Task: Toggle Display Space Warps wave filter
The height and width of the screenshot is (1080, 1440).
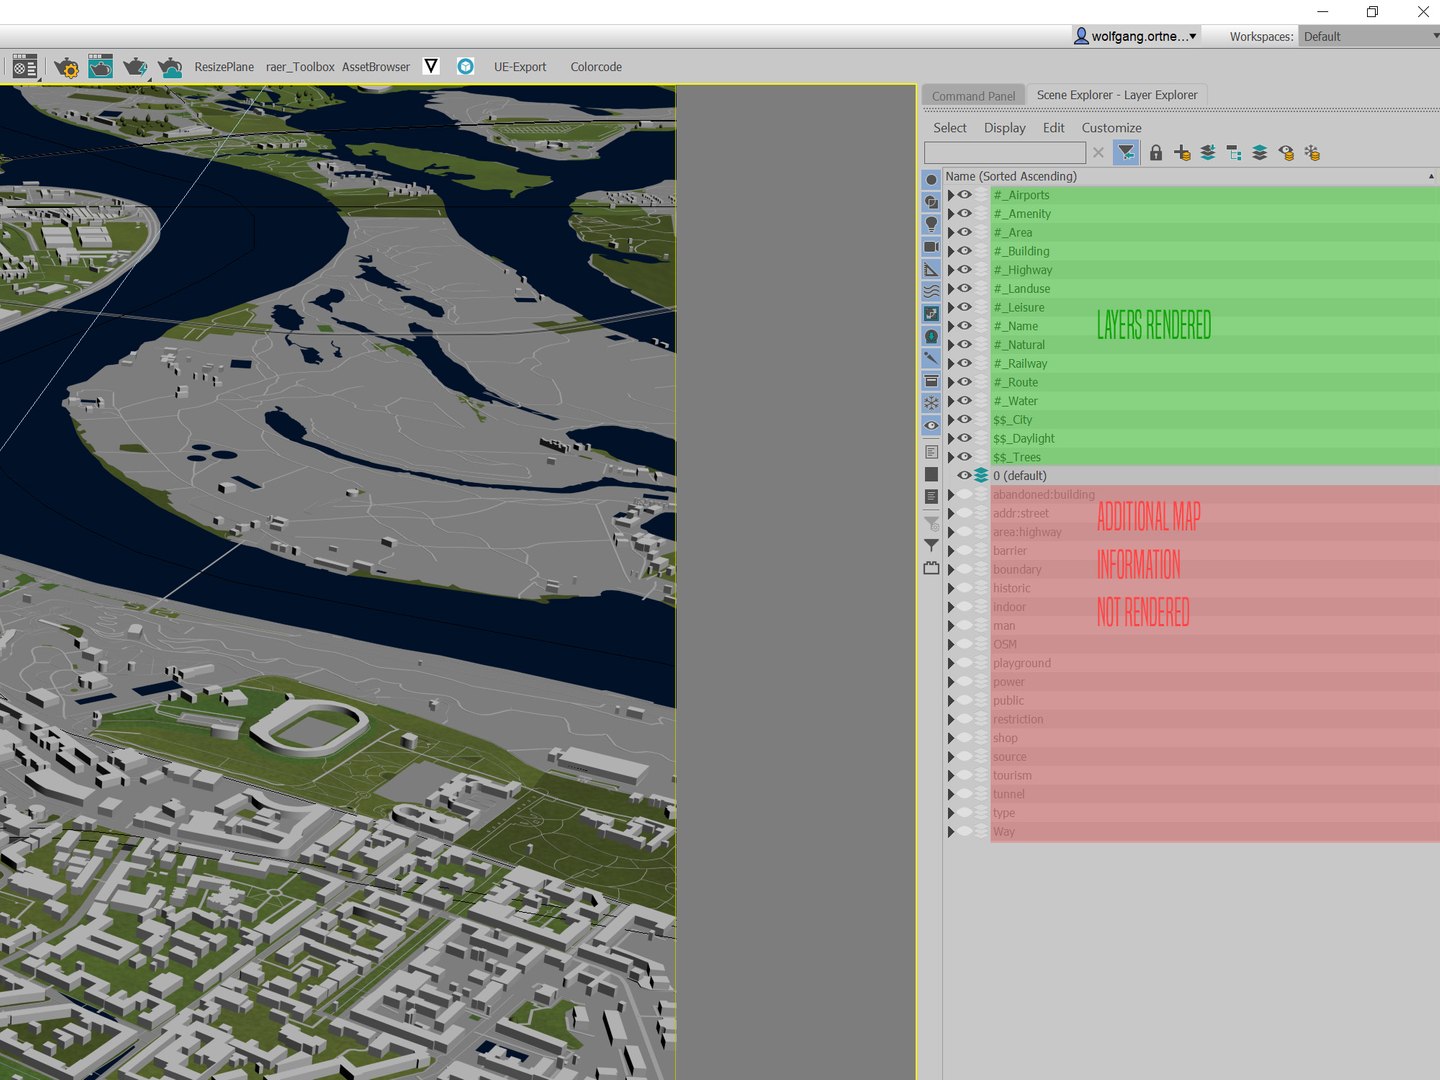Action: coord(931,291)
